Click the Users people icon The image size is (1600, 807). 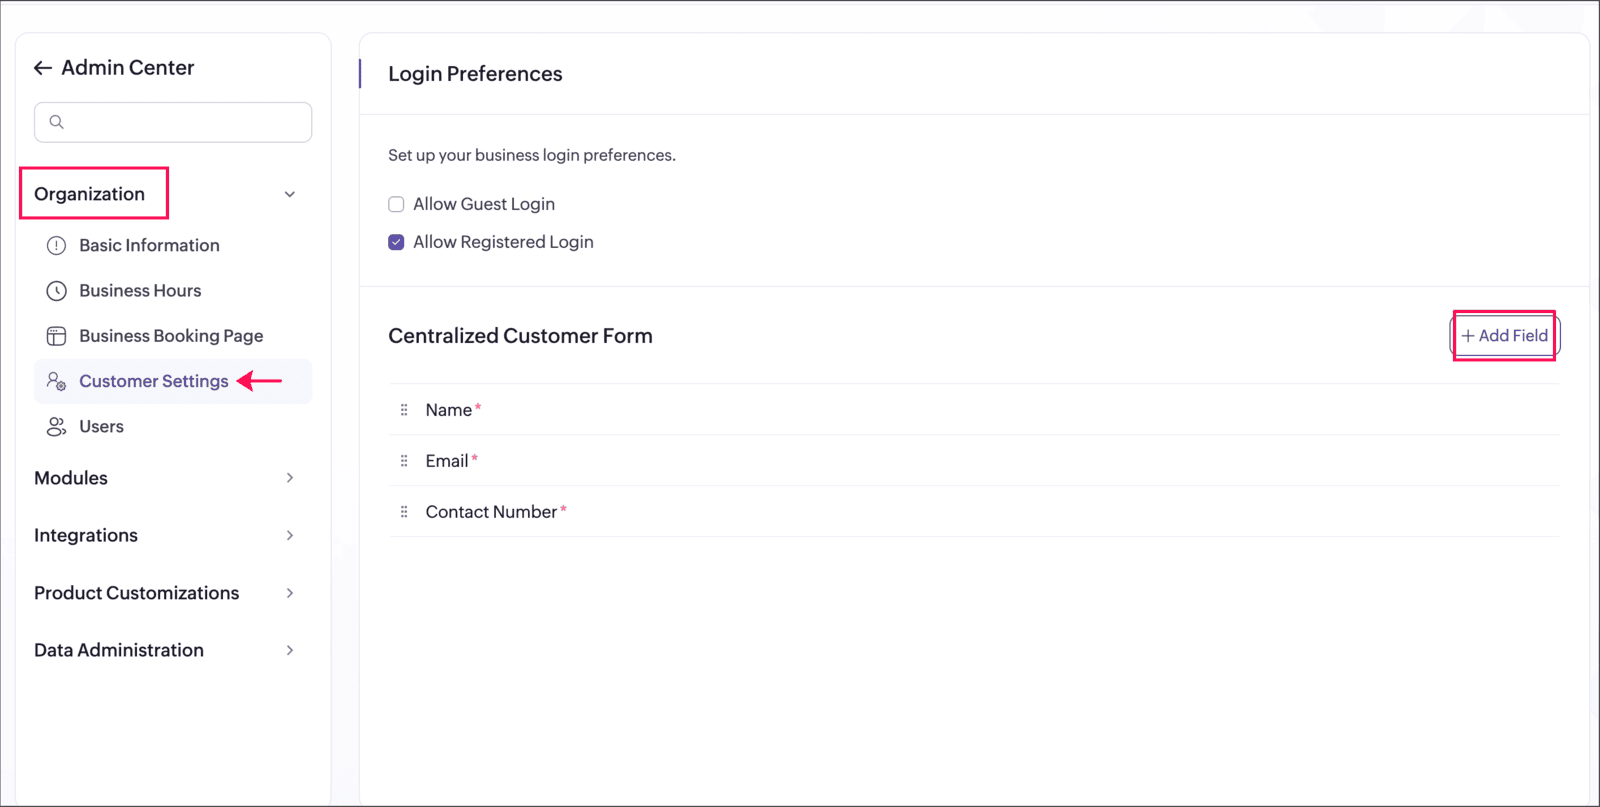point(57,427)
